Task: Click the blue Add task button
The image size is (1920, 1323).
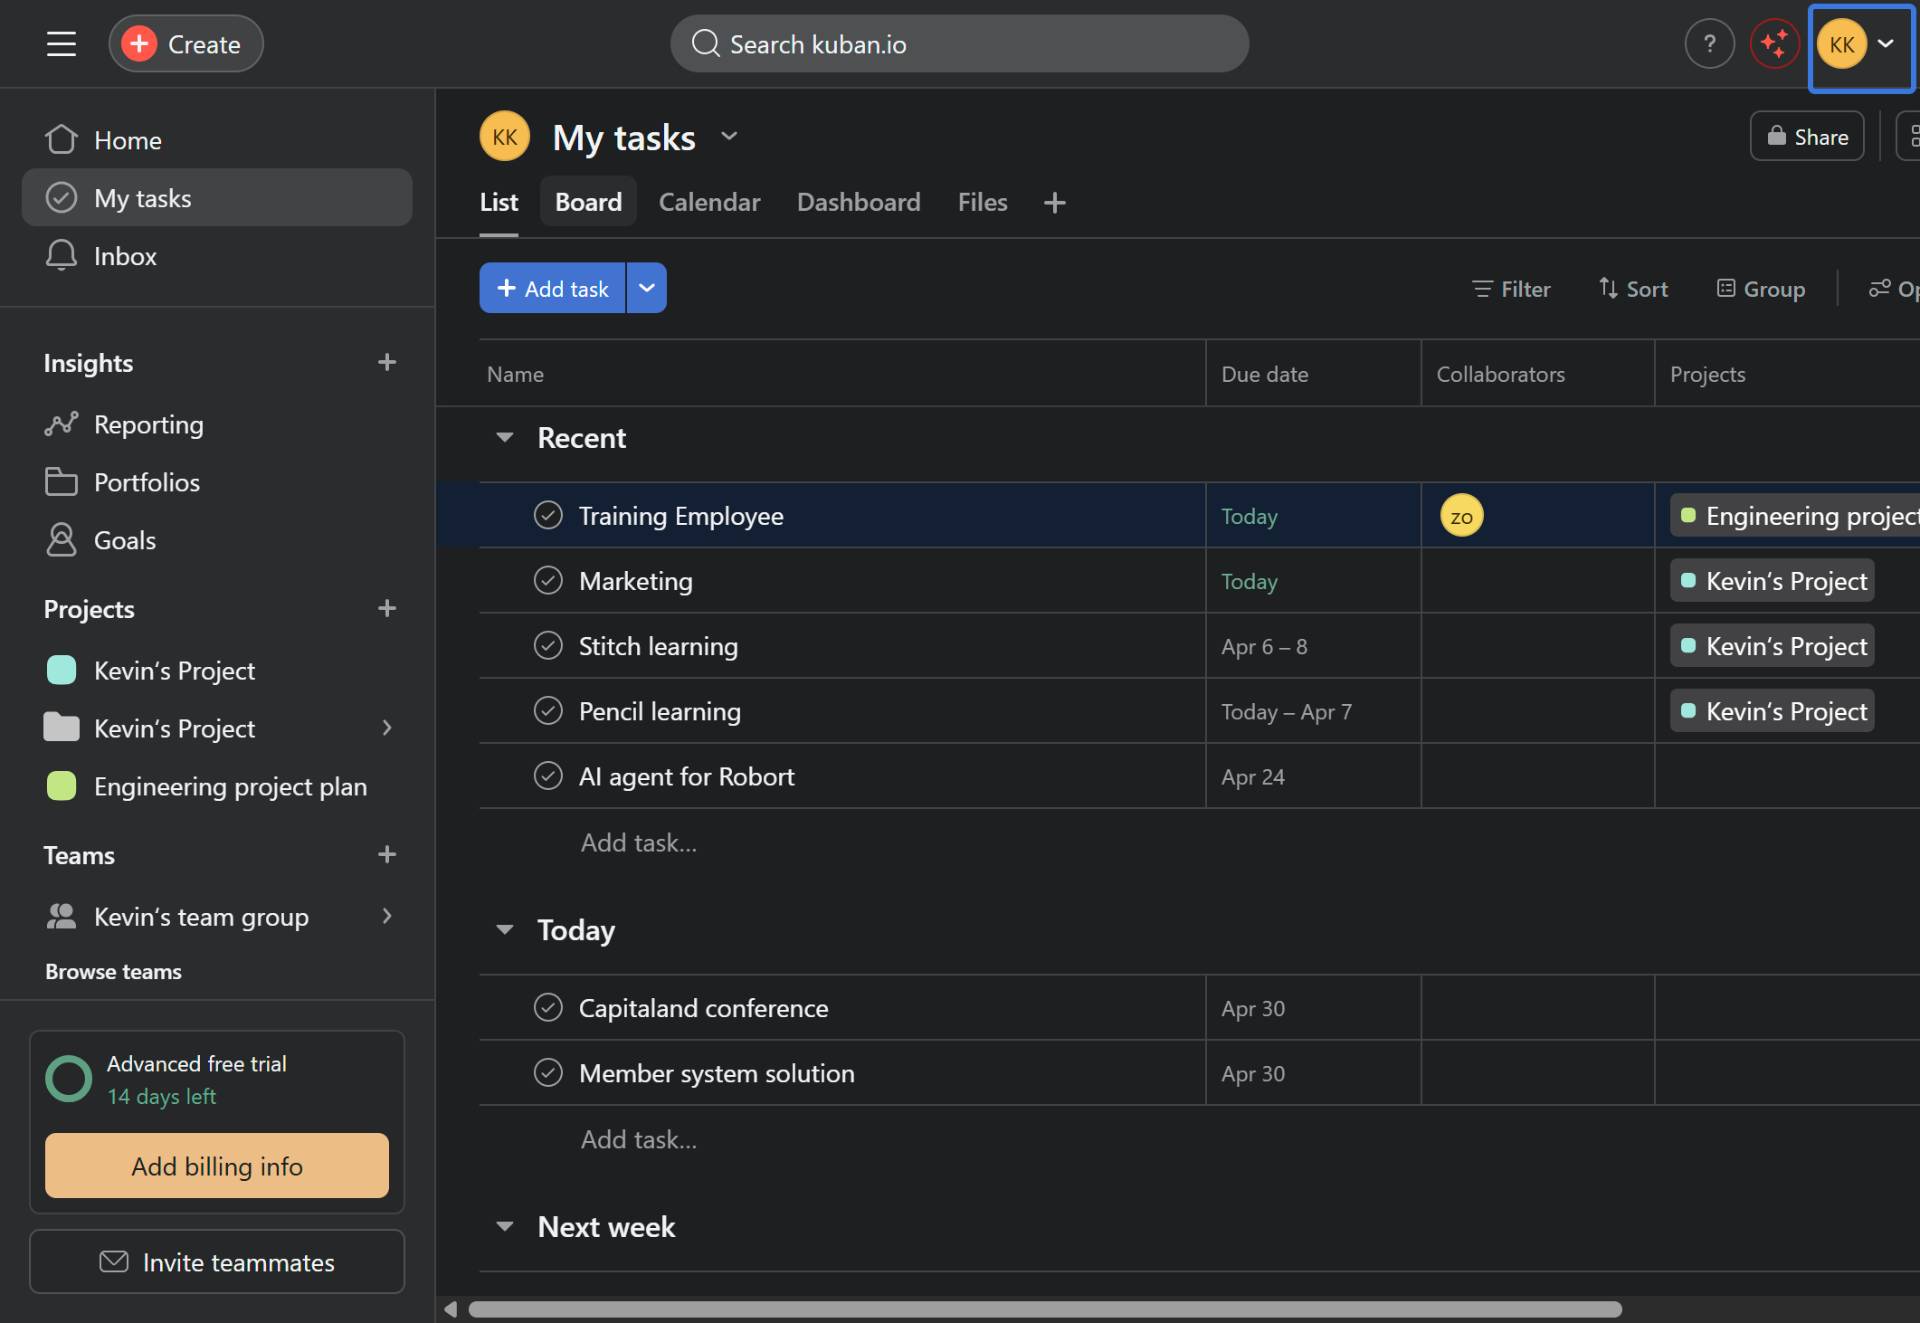Action: pos(552,288)
